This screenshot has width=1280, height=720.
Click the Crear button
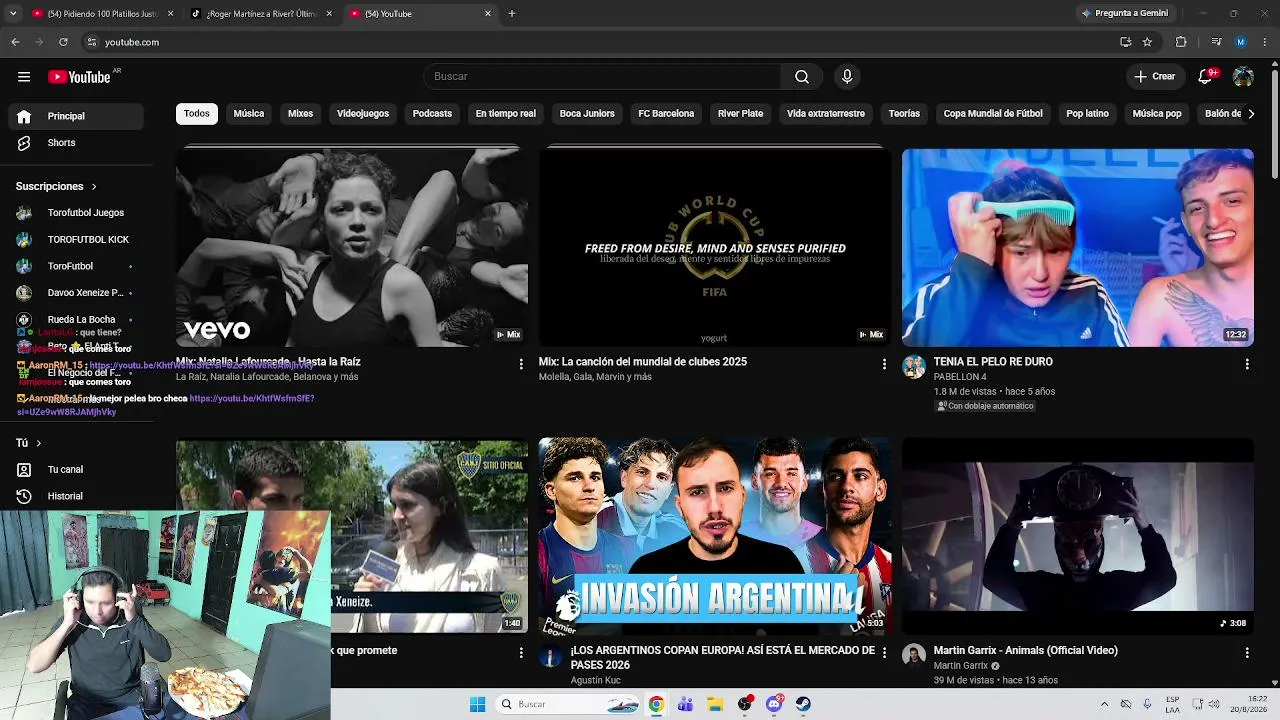pyautogui.click(x=1155, y=77)
